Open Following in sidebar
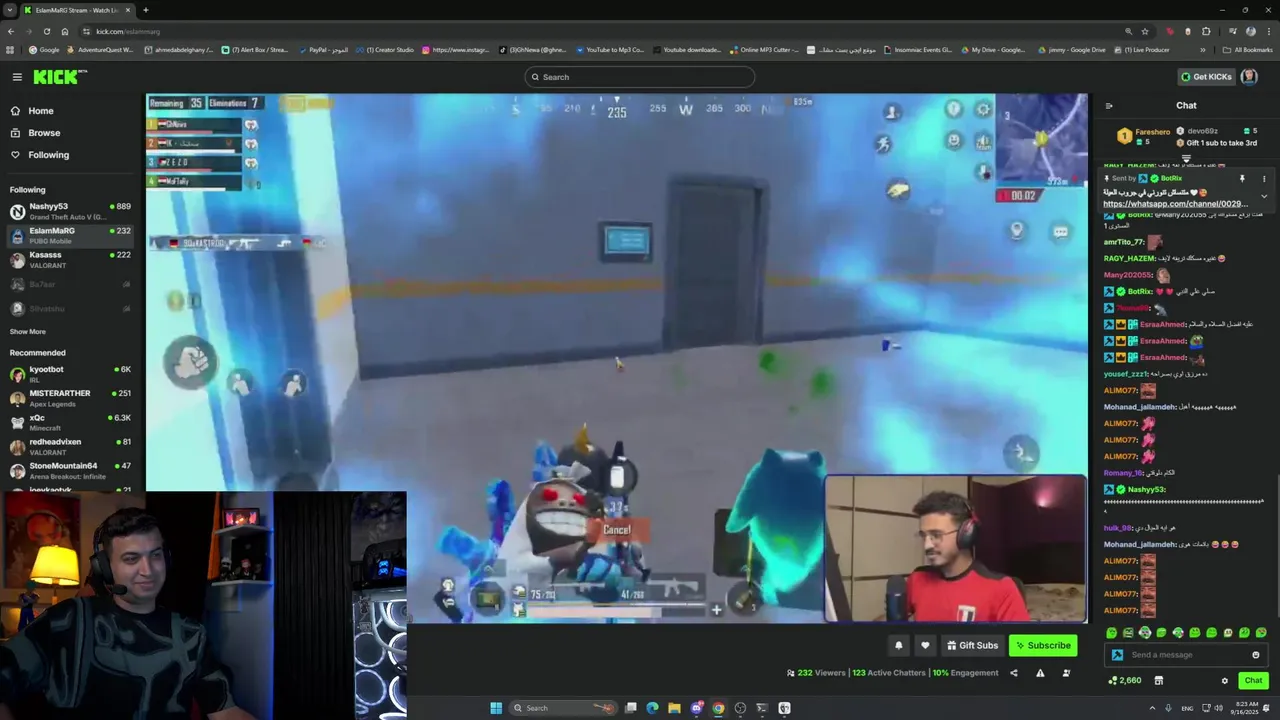 pos(48,155)
